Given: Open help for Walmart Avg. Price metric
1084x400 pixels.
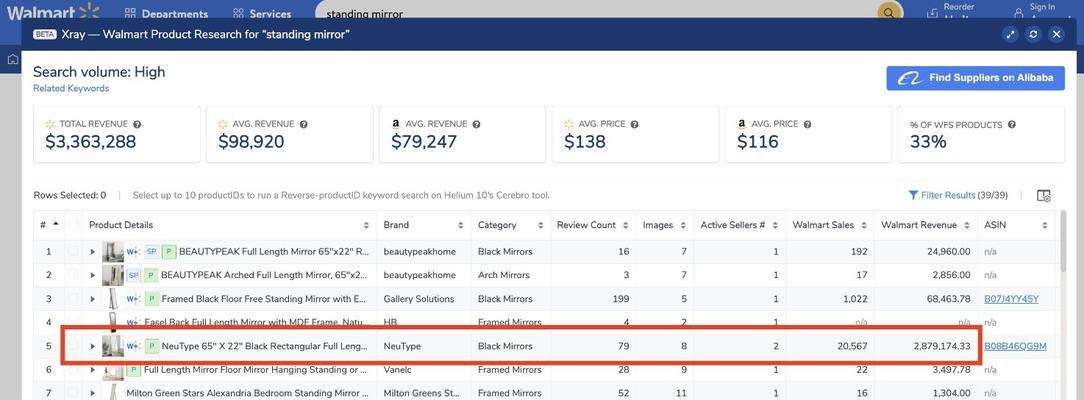Looking at the screenshot, I should 634,124.
